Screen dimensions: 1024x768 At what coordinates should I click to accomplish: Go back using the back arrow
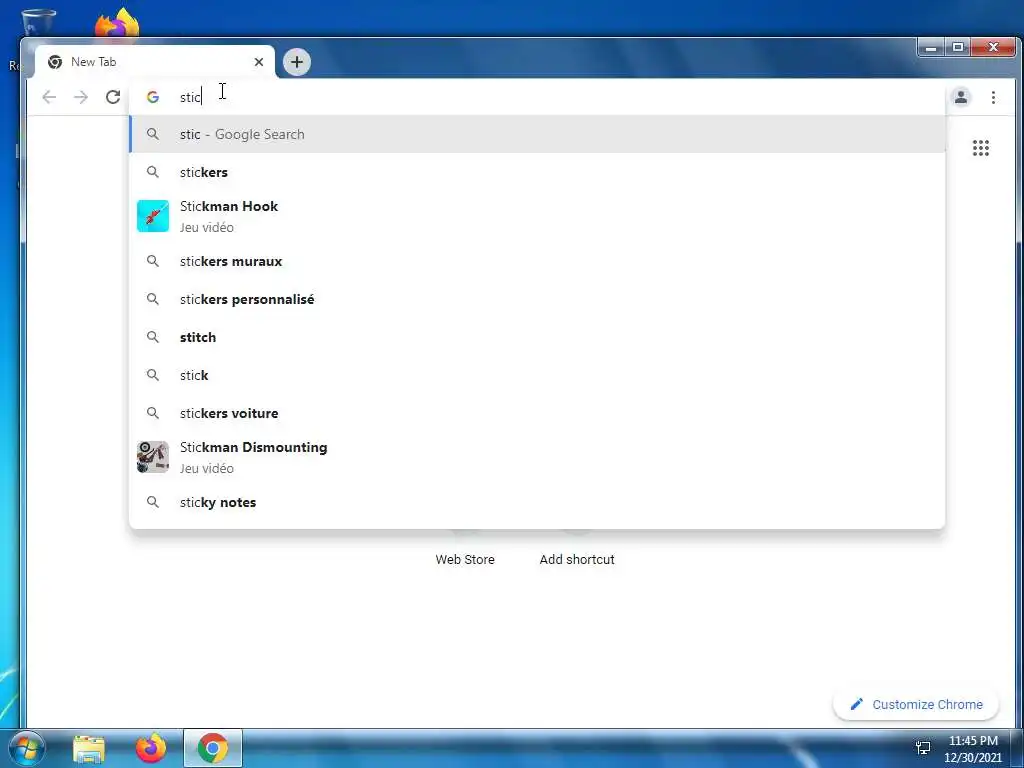[x=49, y=97]
